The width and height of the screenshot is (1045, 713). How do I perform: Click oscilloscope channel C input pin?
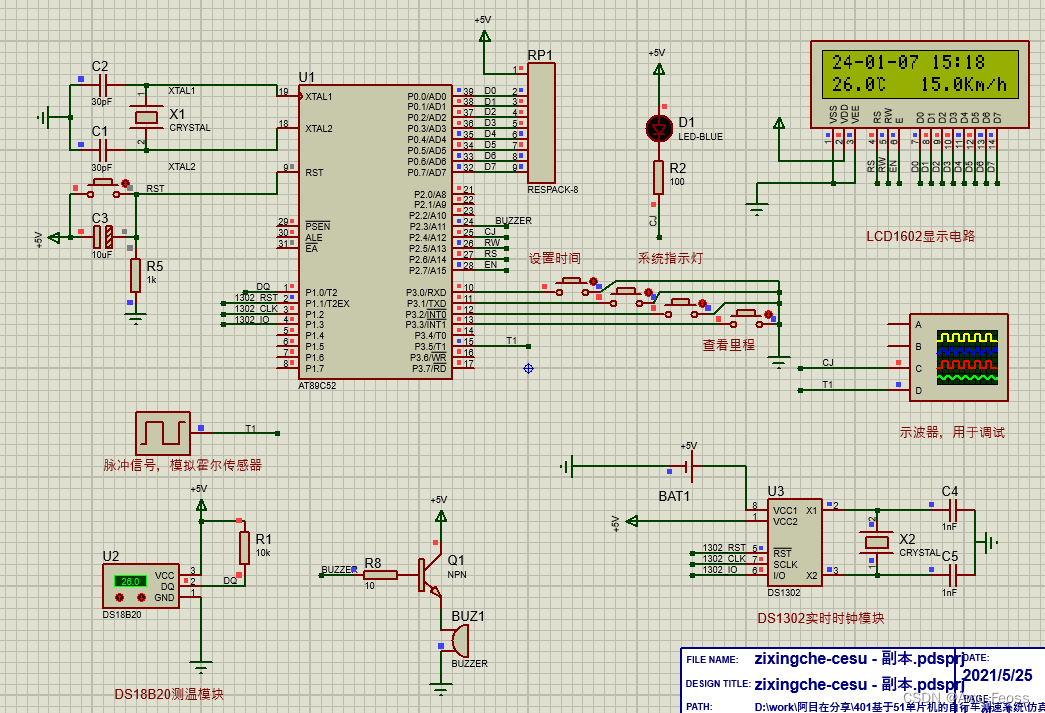[x=900, y=368]
